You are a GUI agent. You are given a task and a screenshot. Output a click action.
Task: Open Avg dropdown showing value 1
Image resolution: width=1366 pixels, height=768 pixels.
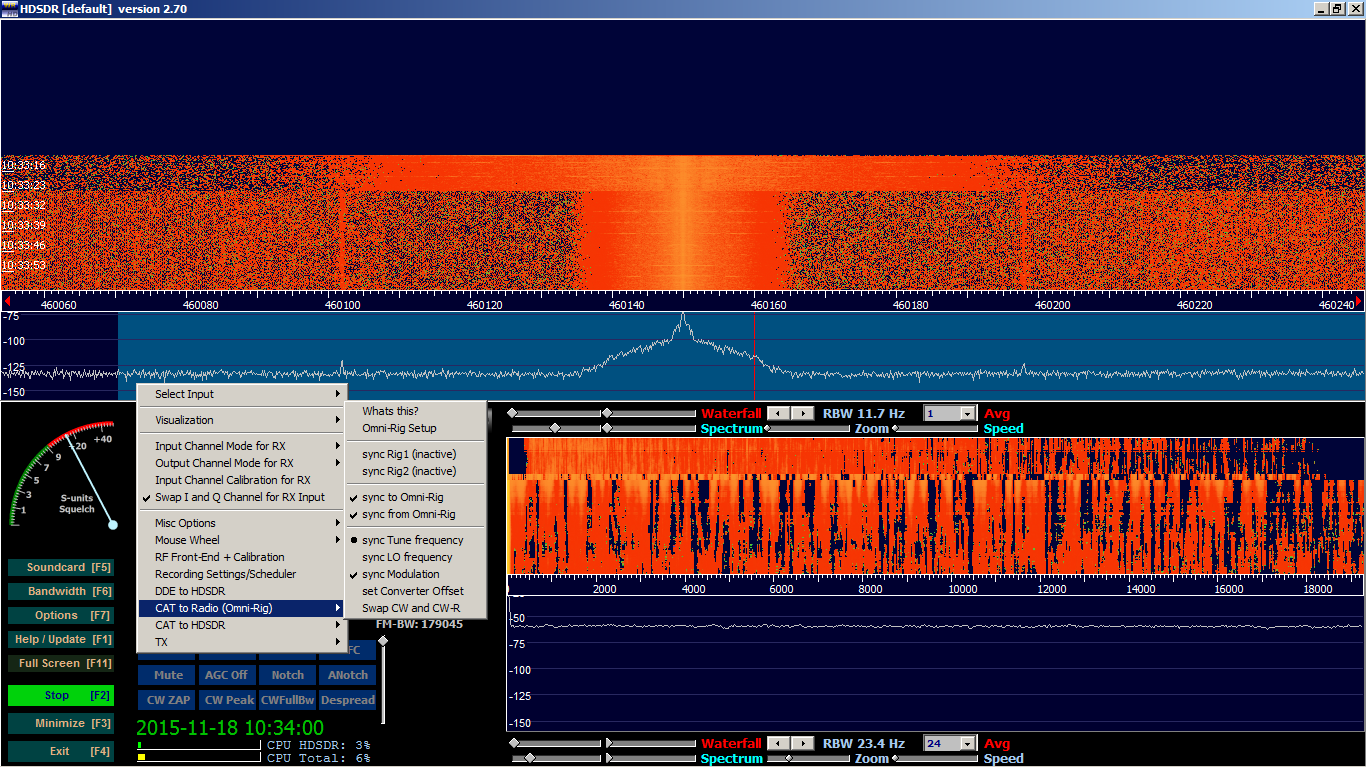pos(967,413)
